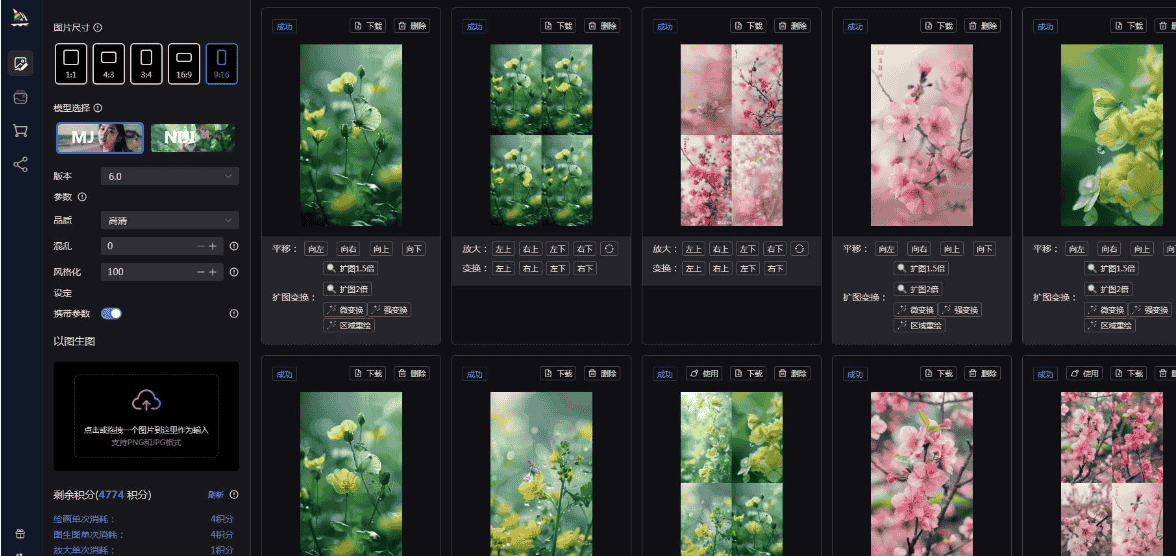Decrease the 混乱 value with minus
The width and height of the screenshot is (1176, 556).
[x=201, y=246]
